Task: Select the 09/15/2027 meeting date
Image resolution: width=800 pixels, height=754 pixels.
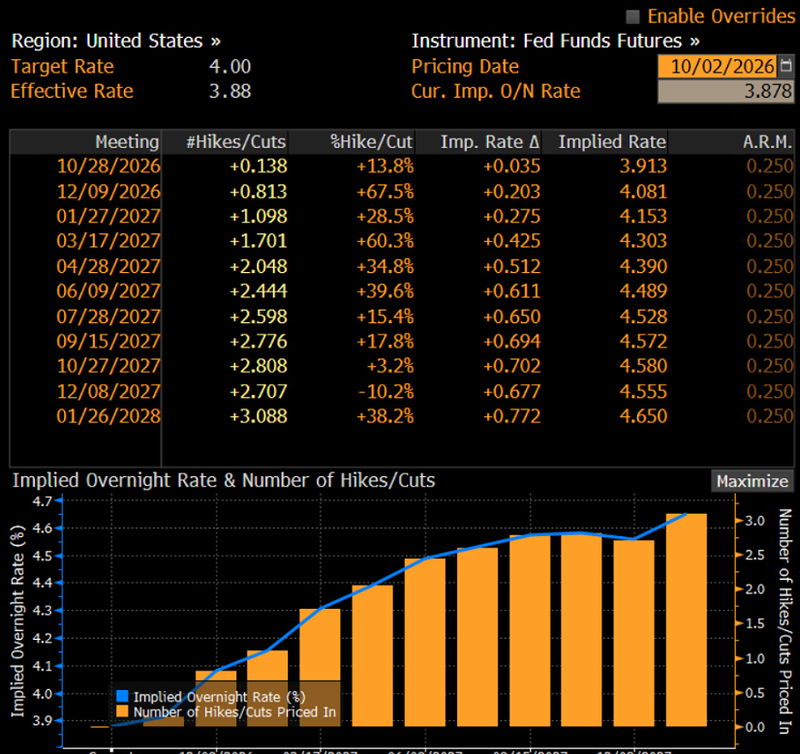Action: (x=108, y=341)
